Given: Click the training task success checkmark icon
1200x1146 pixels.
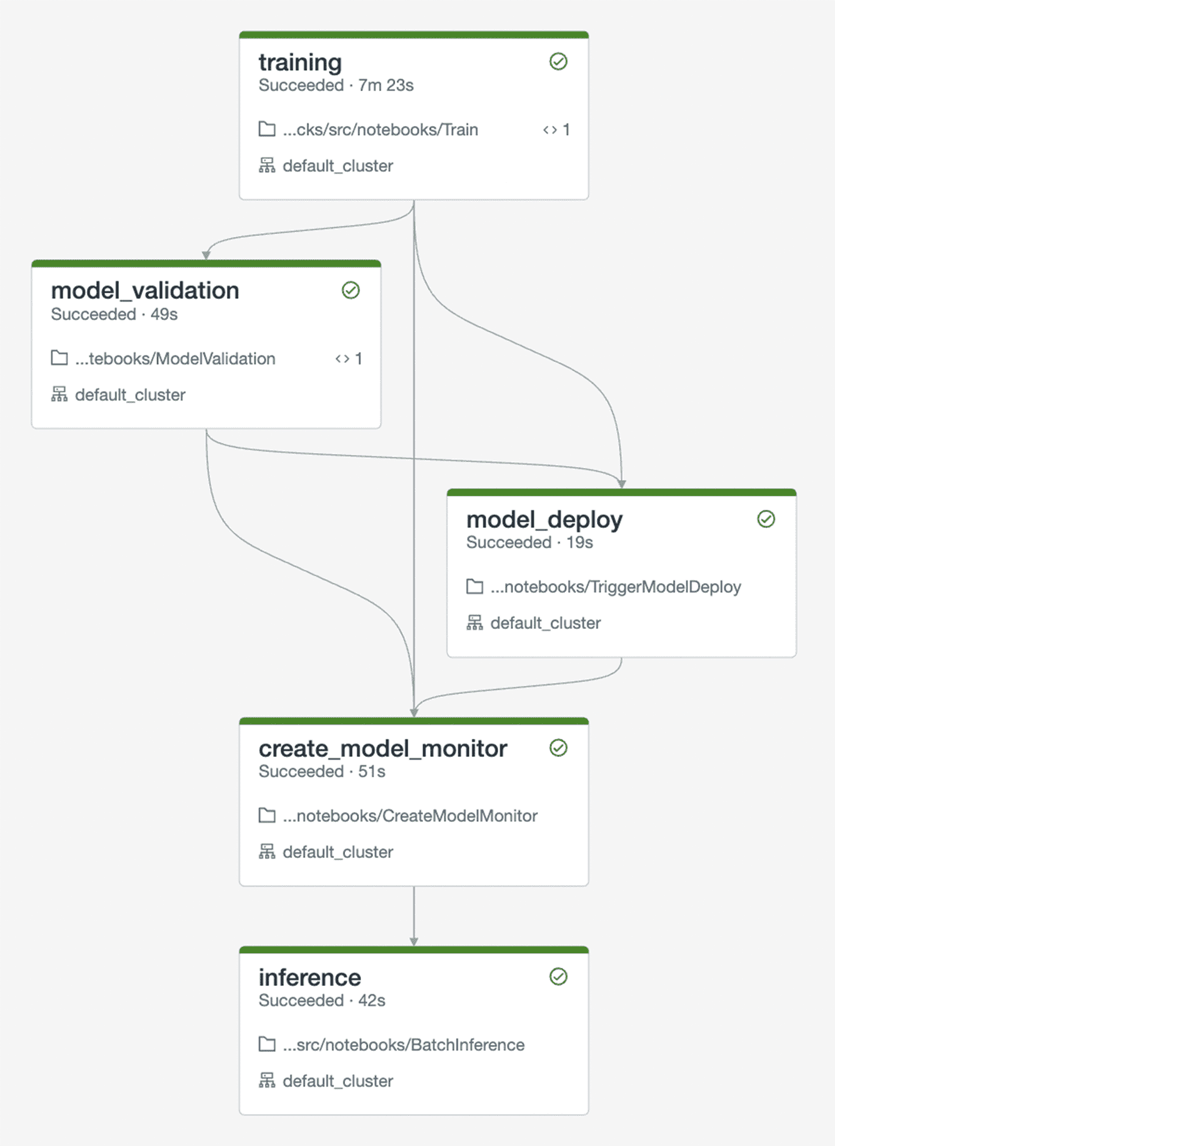Looking at the screenshot, I should coord(558,62).
